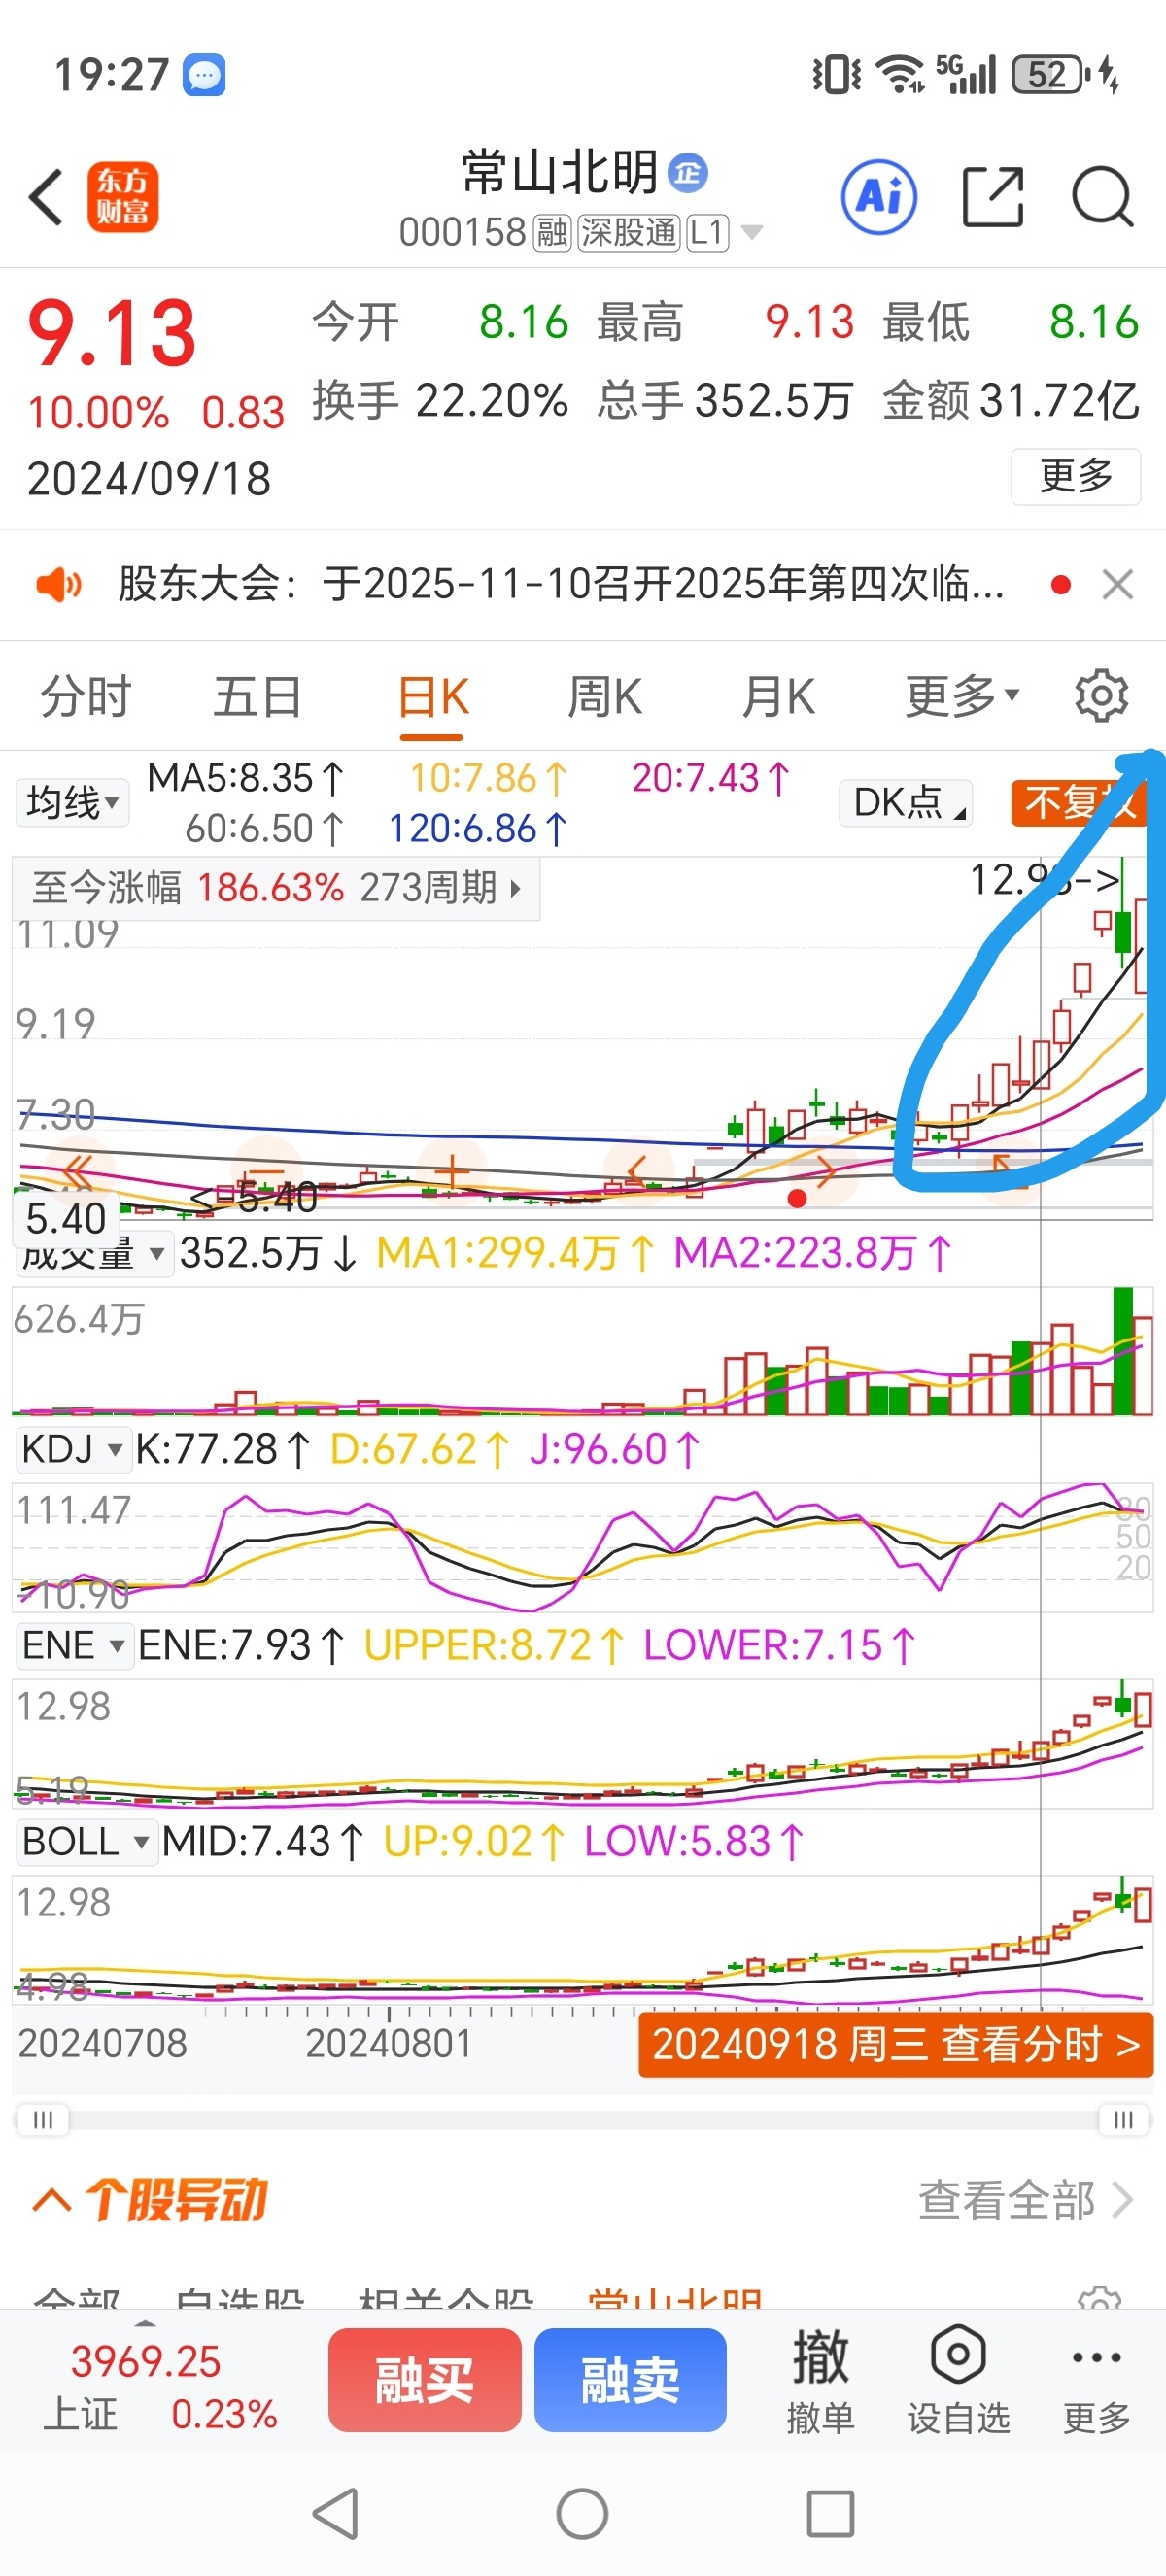Open 更多 period dropdown
Viewport: 1166px width, 2576px height.
point(961,696)
